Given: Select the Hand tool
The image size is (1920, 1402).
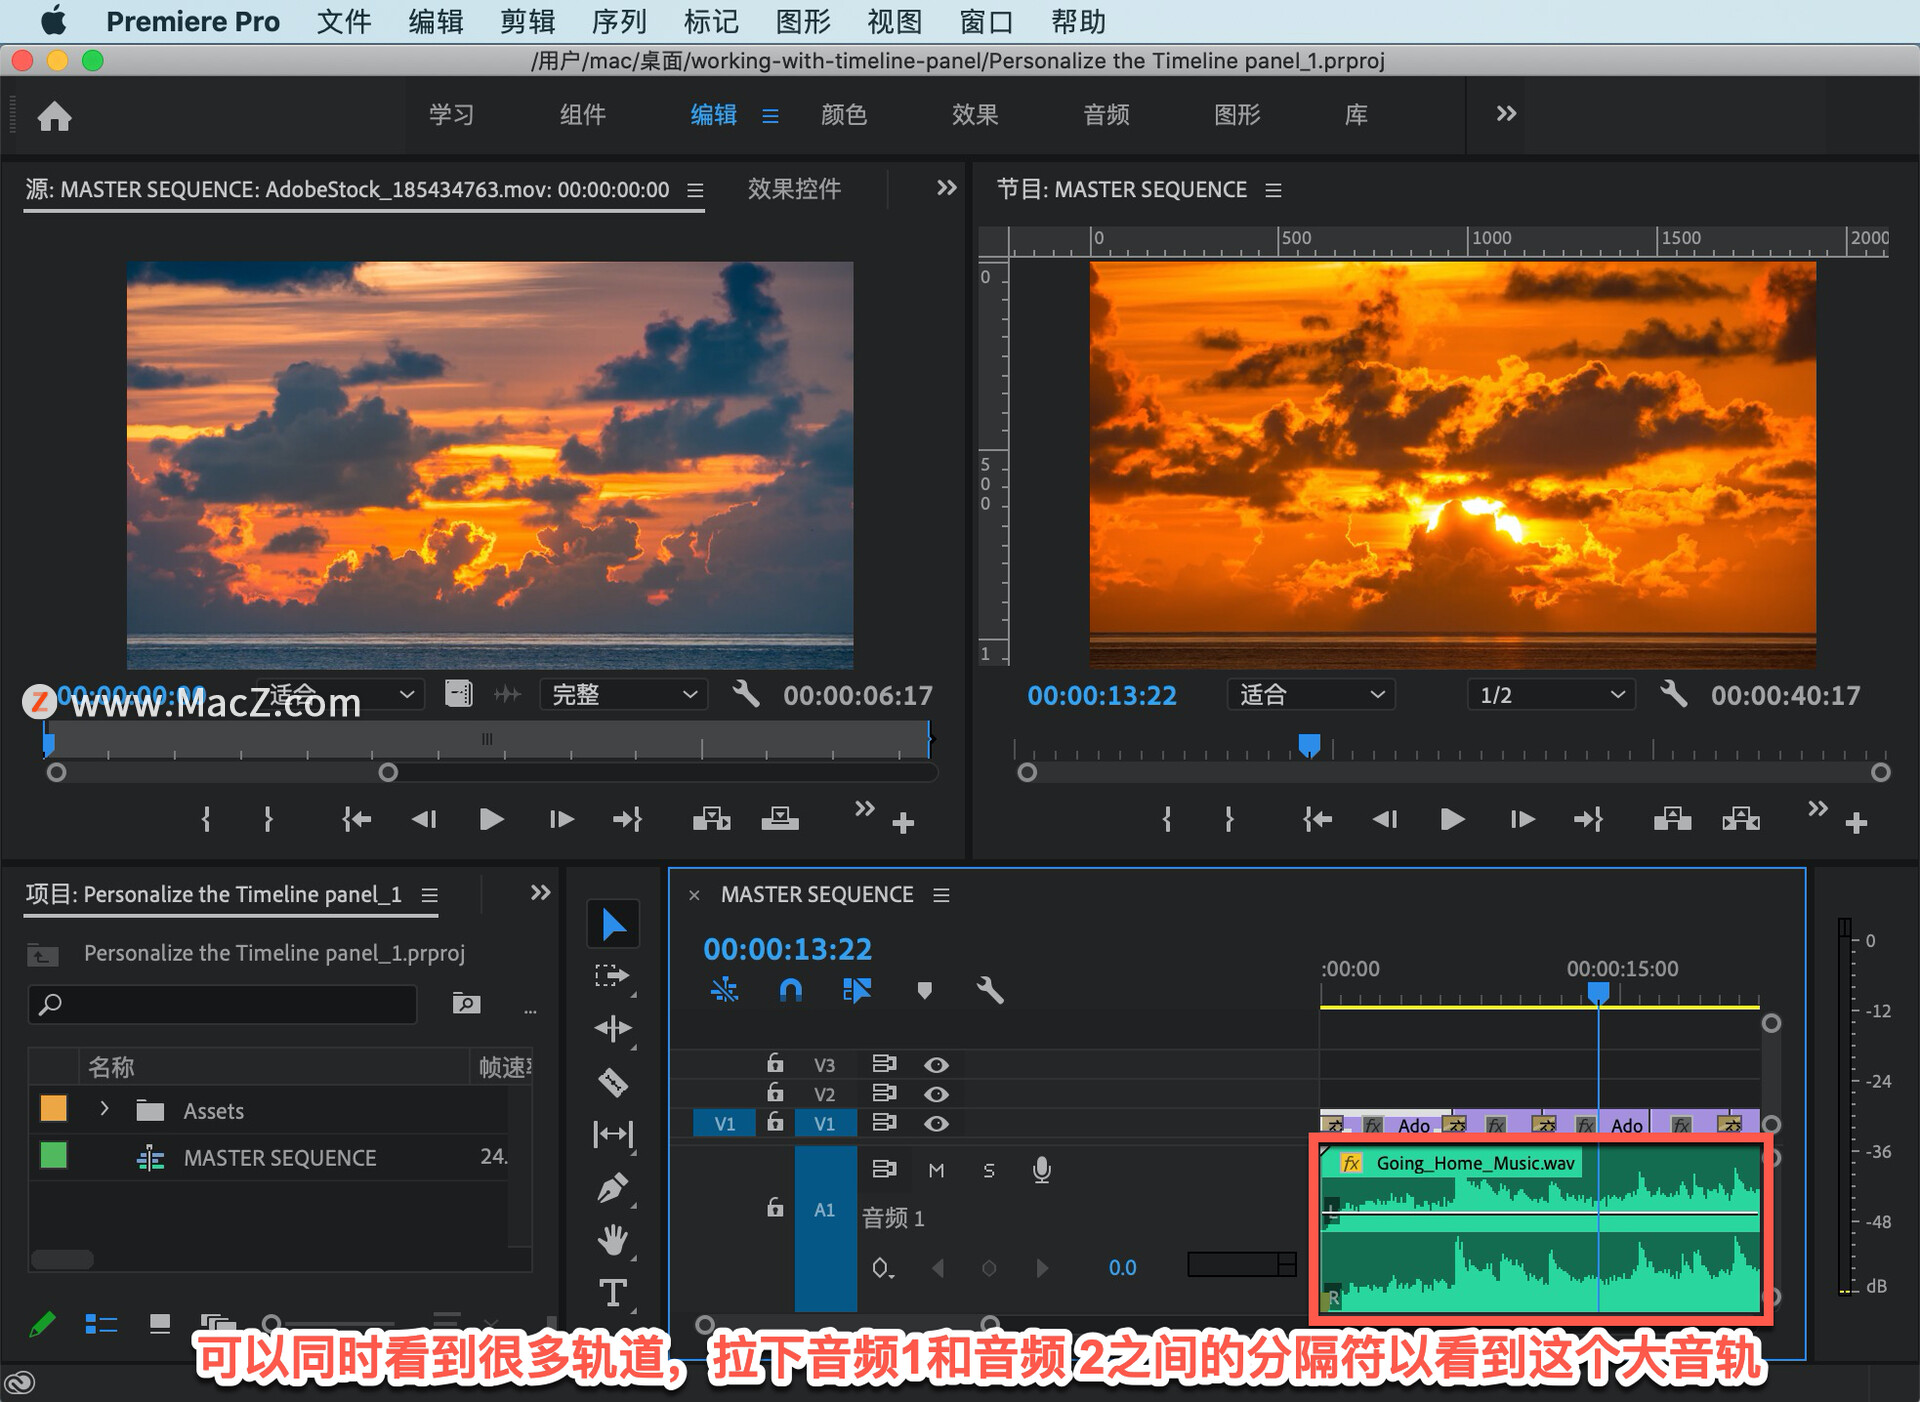Looking at the screenshot, I should tap(612, 1240).
